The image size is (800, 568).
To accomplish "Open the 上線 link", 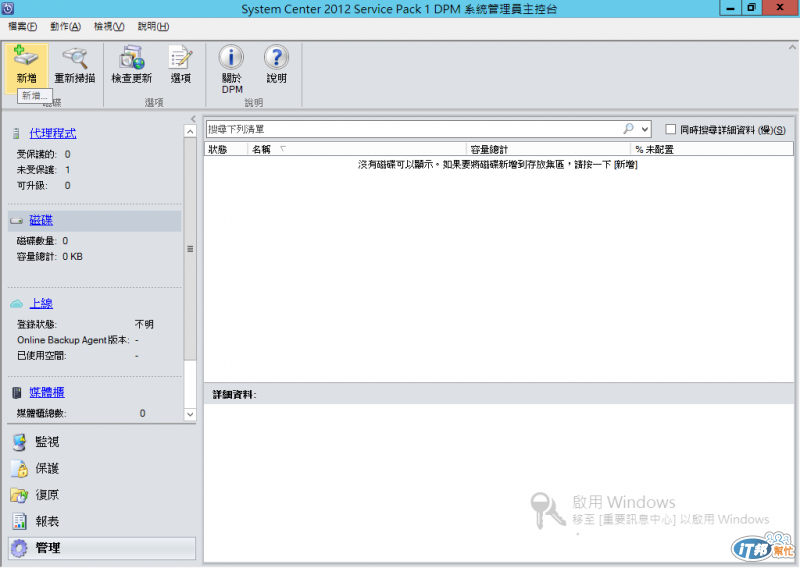I will [41, 304].
